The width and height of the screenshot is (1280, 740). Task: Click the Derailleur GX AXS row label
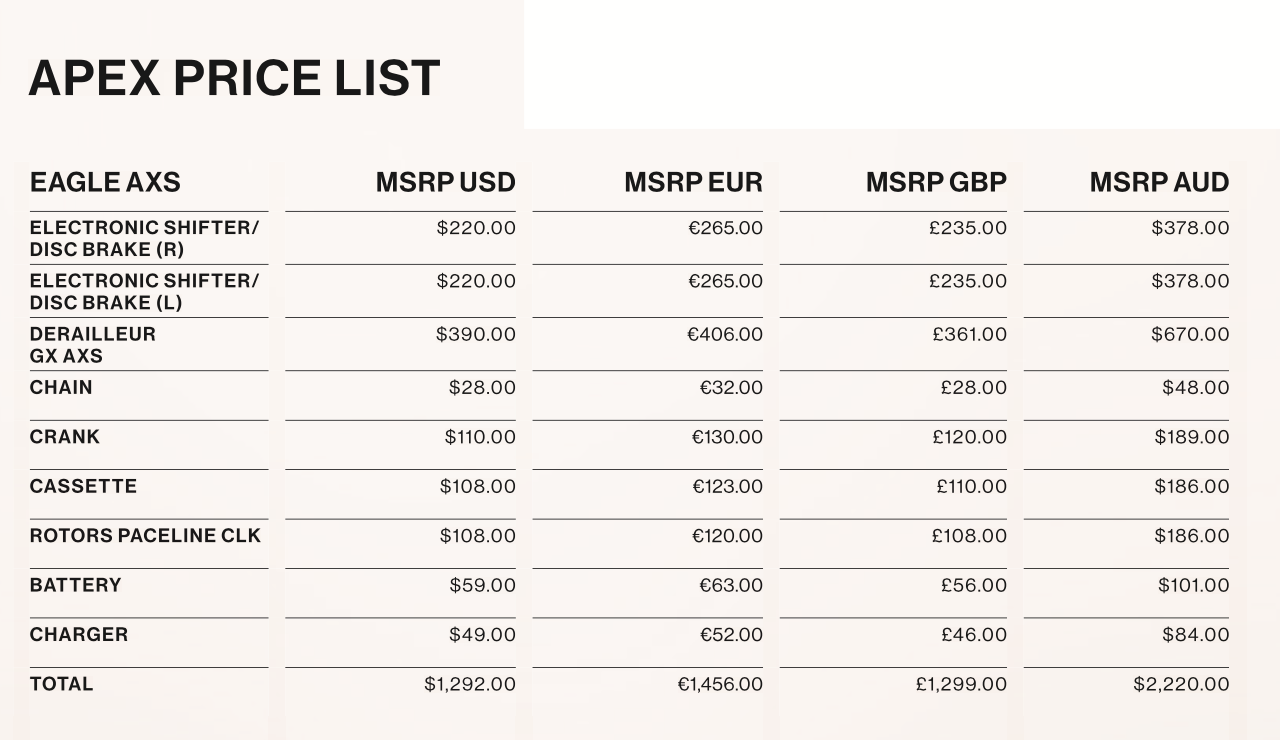pyautogui.click(x=93, y=344)
